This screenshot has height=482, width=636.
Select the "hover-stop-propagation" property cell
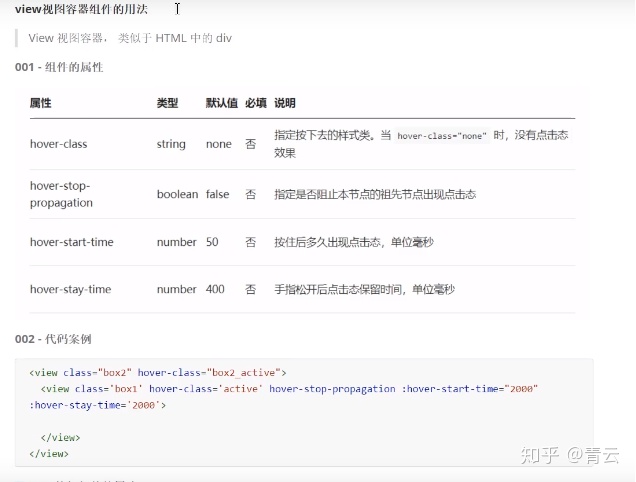(x=61, y=194)
